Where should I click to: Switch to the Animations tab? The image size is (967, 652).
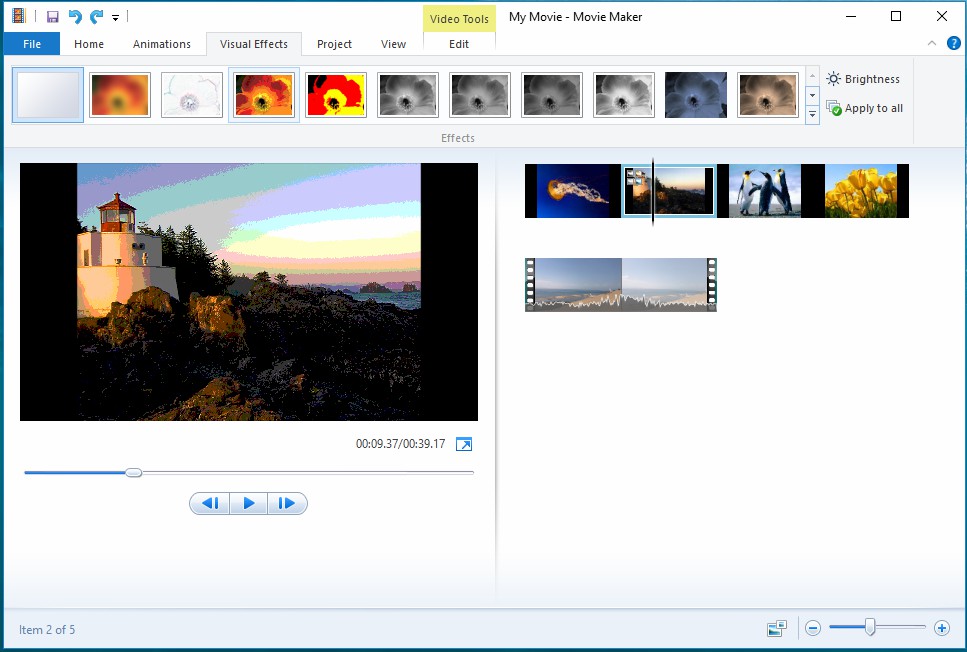pos(161,44)
